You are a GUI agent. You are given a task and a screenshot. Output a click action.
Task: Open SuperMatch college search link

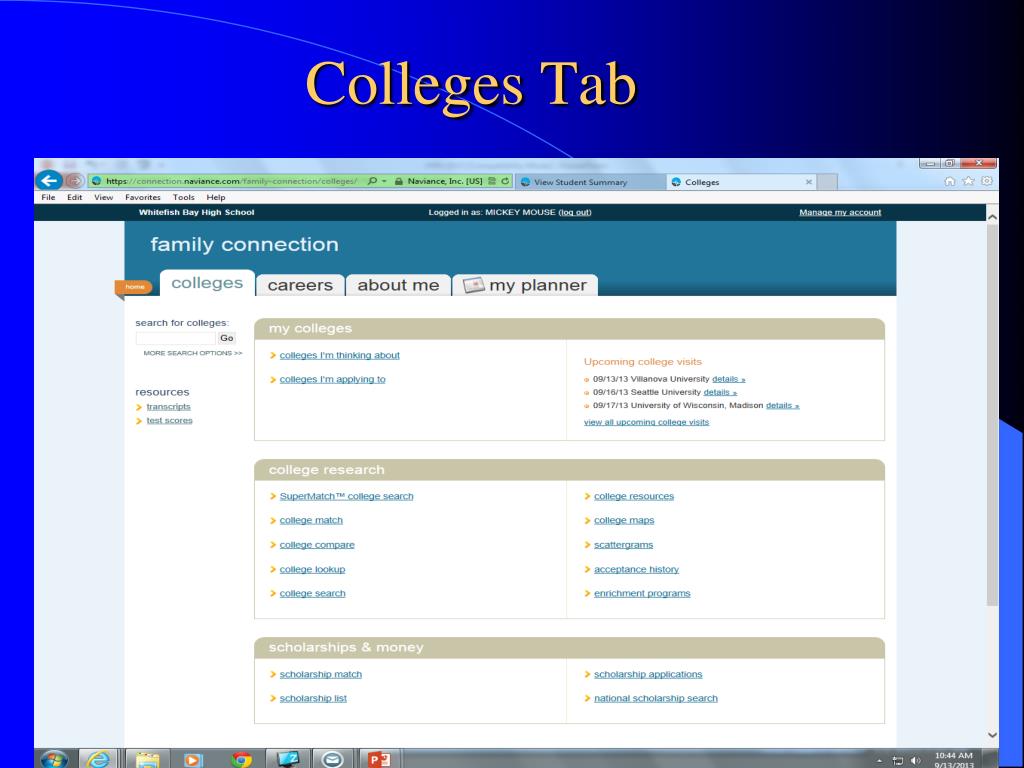(x=346, y=496)
